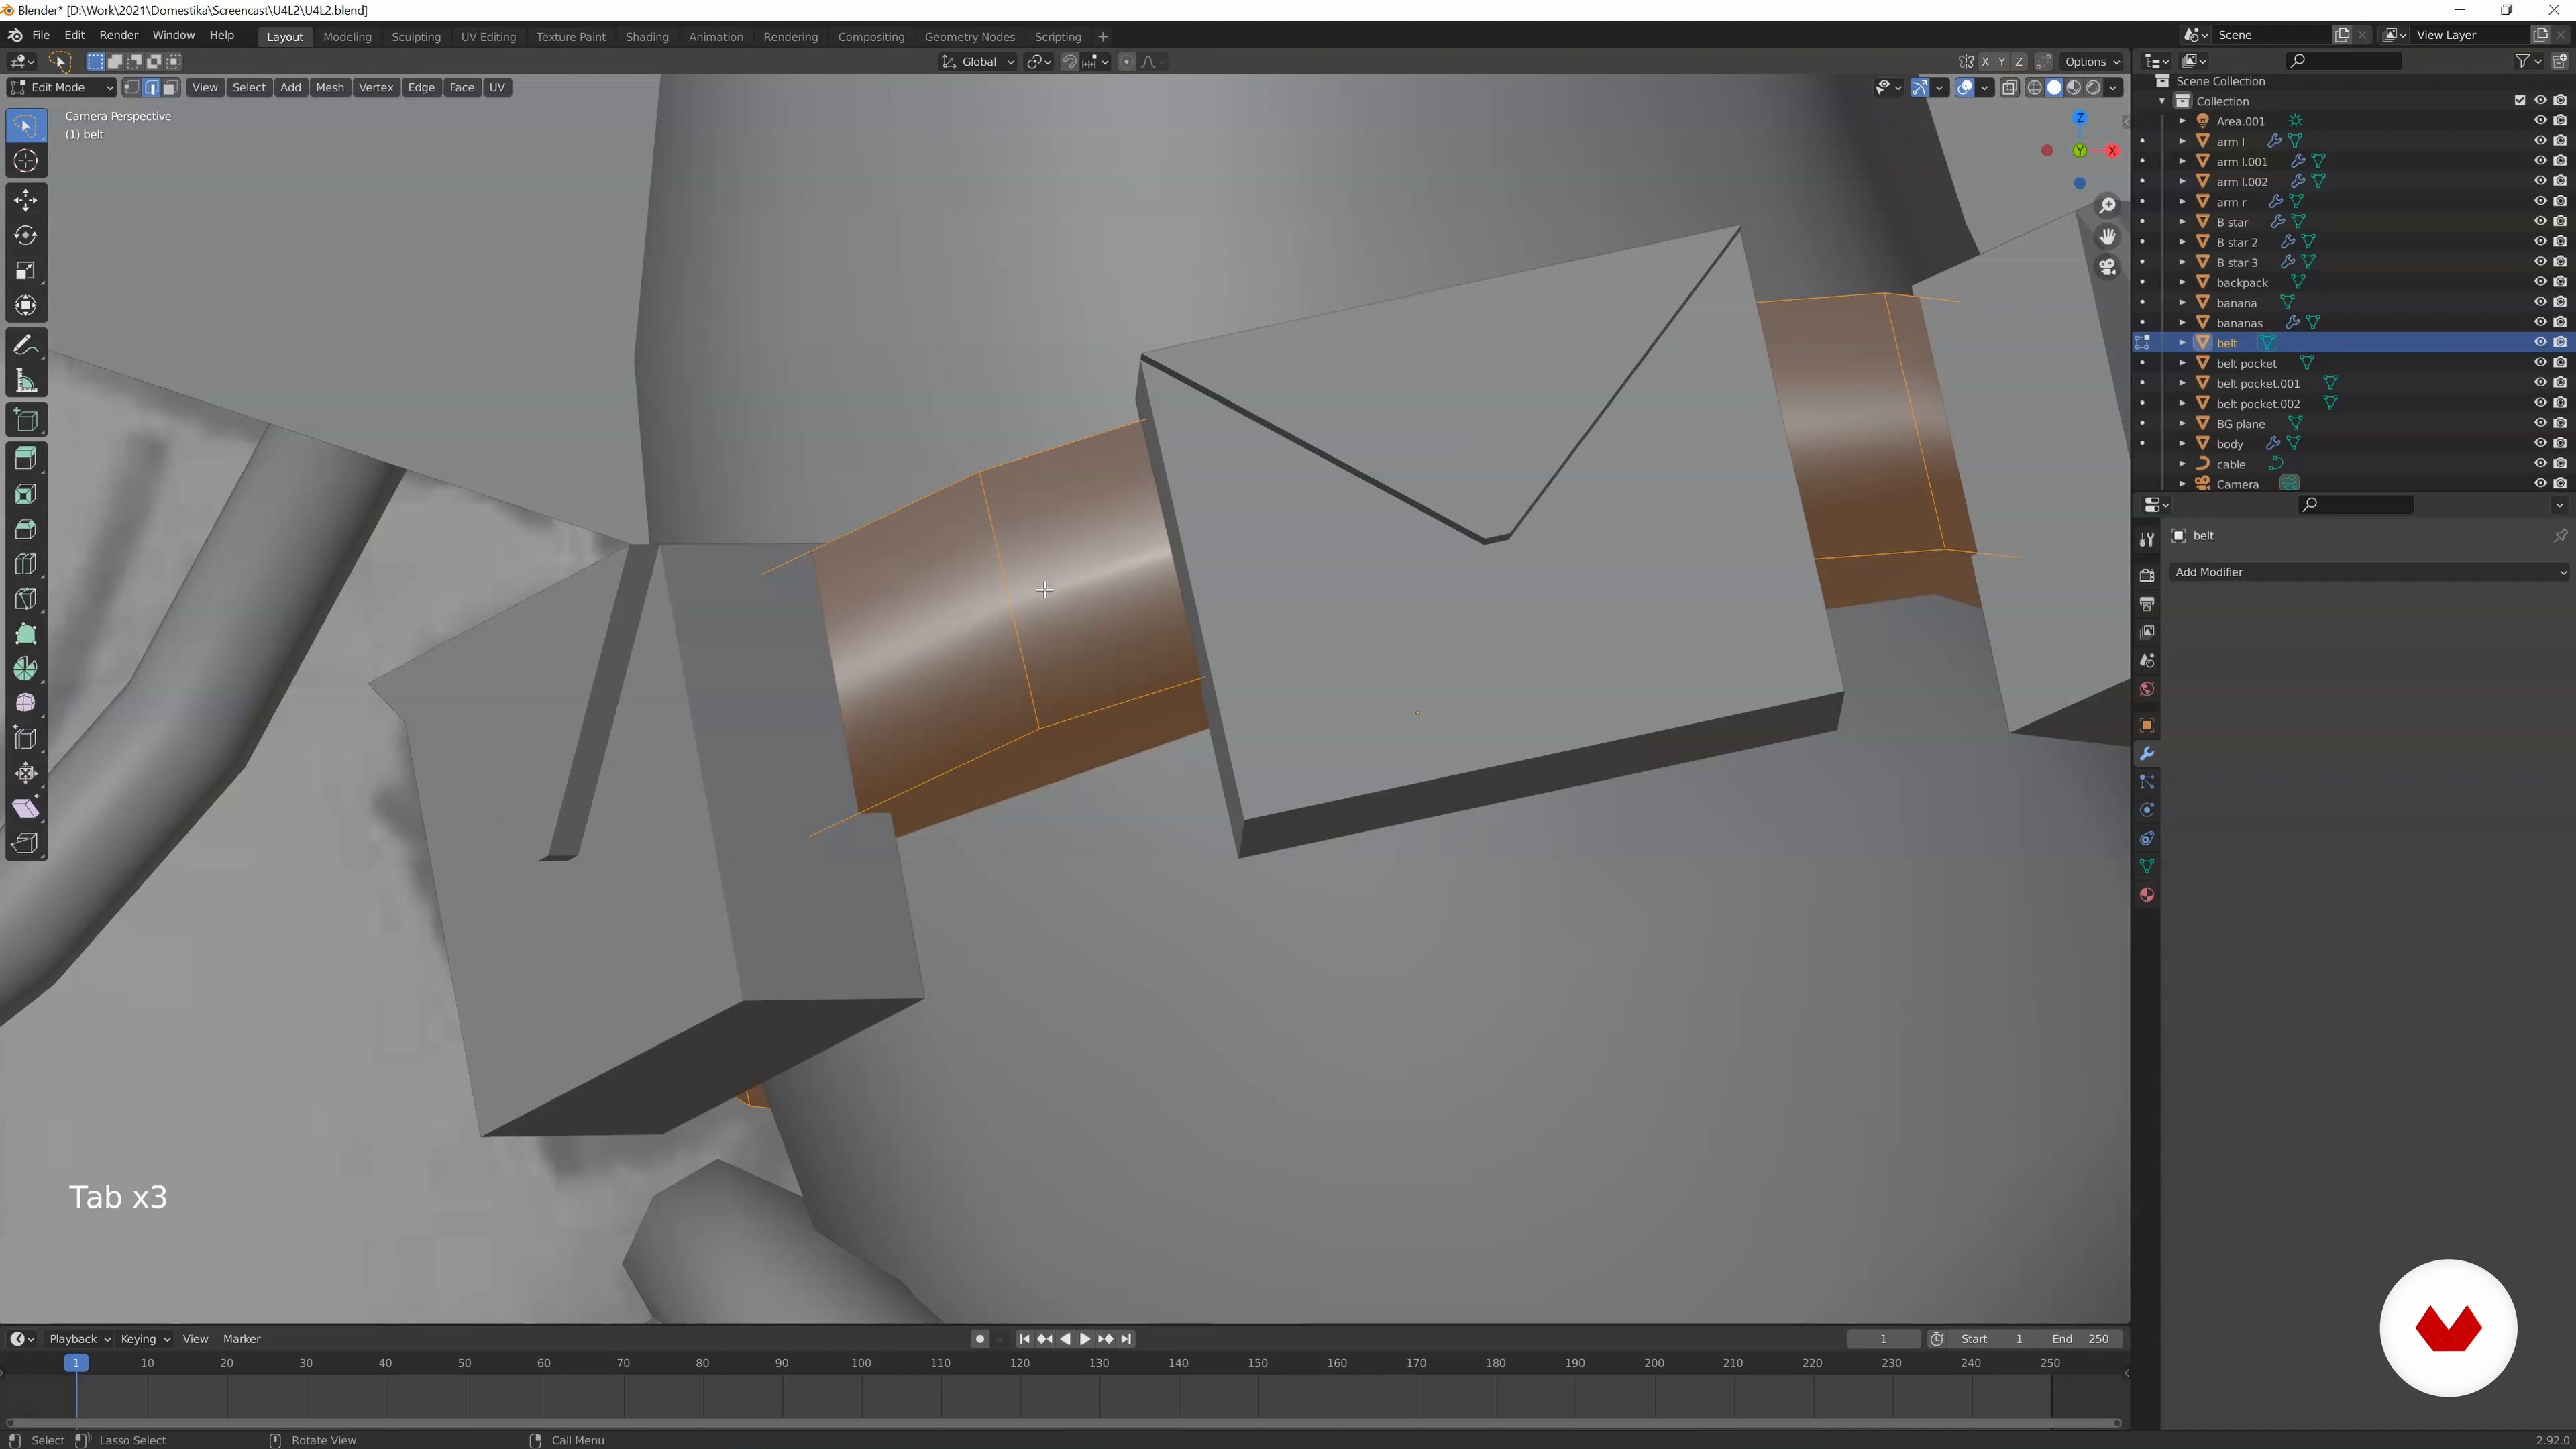The image size is (2576, 1449).
Task: Click the pan view hand icon
Action: 2107,237
